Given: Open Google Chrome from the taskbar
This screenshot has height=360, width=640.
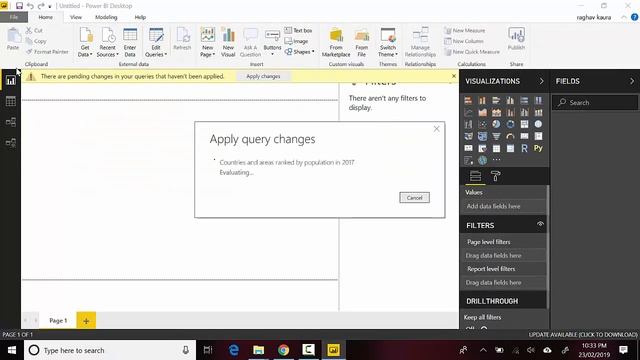Looking at the screenshot, I should pos(283,350).
